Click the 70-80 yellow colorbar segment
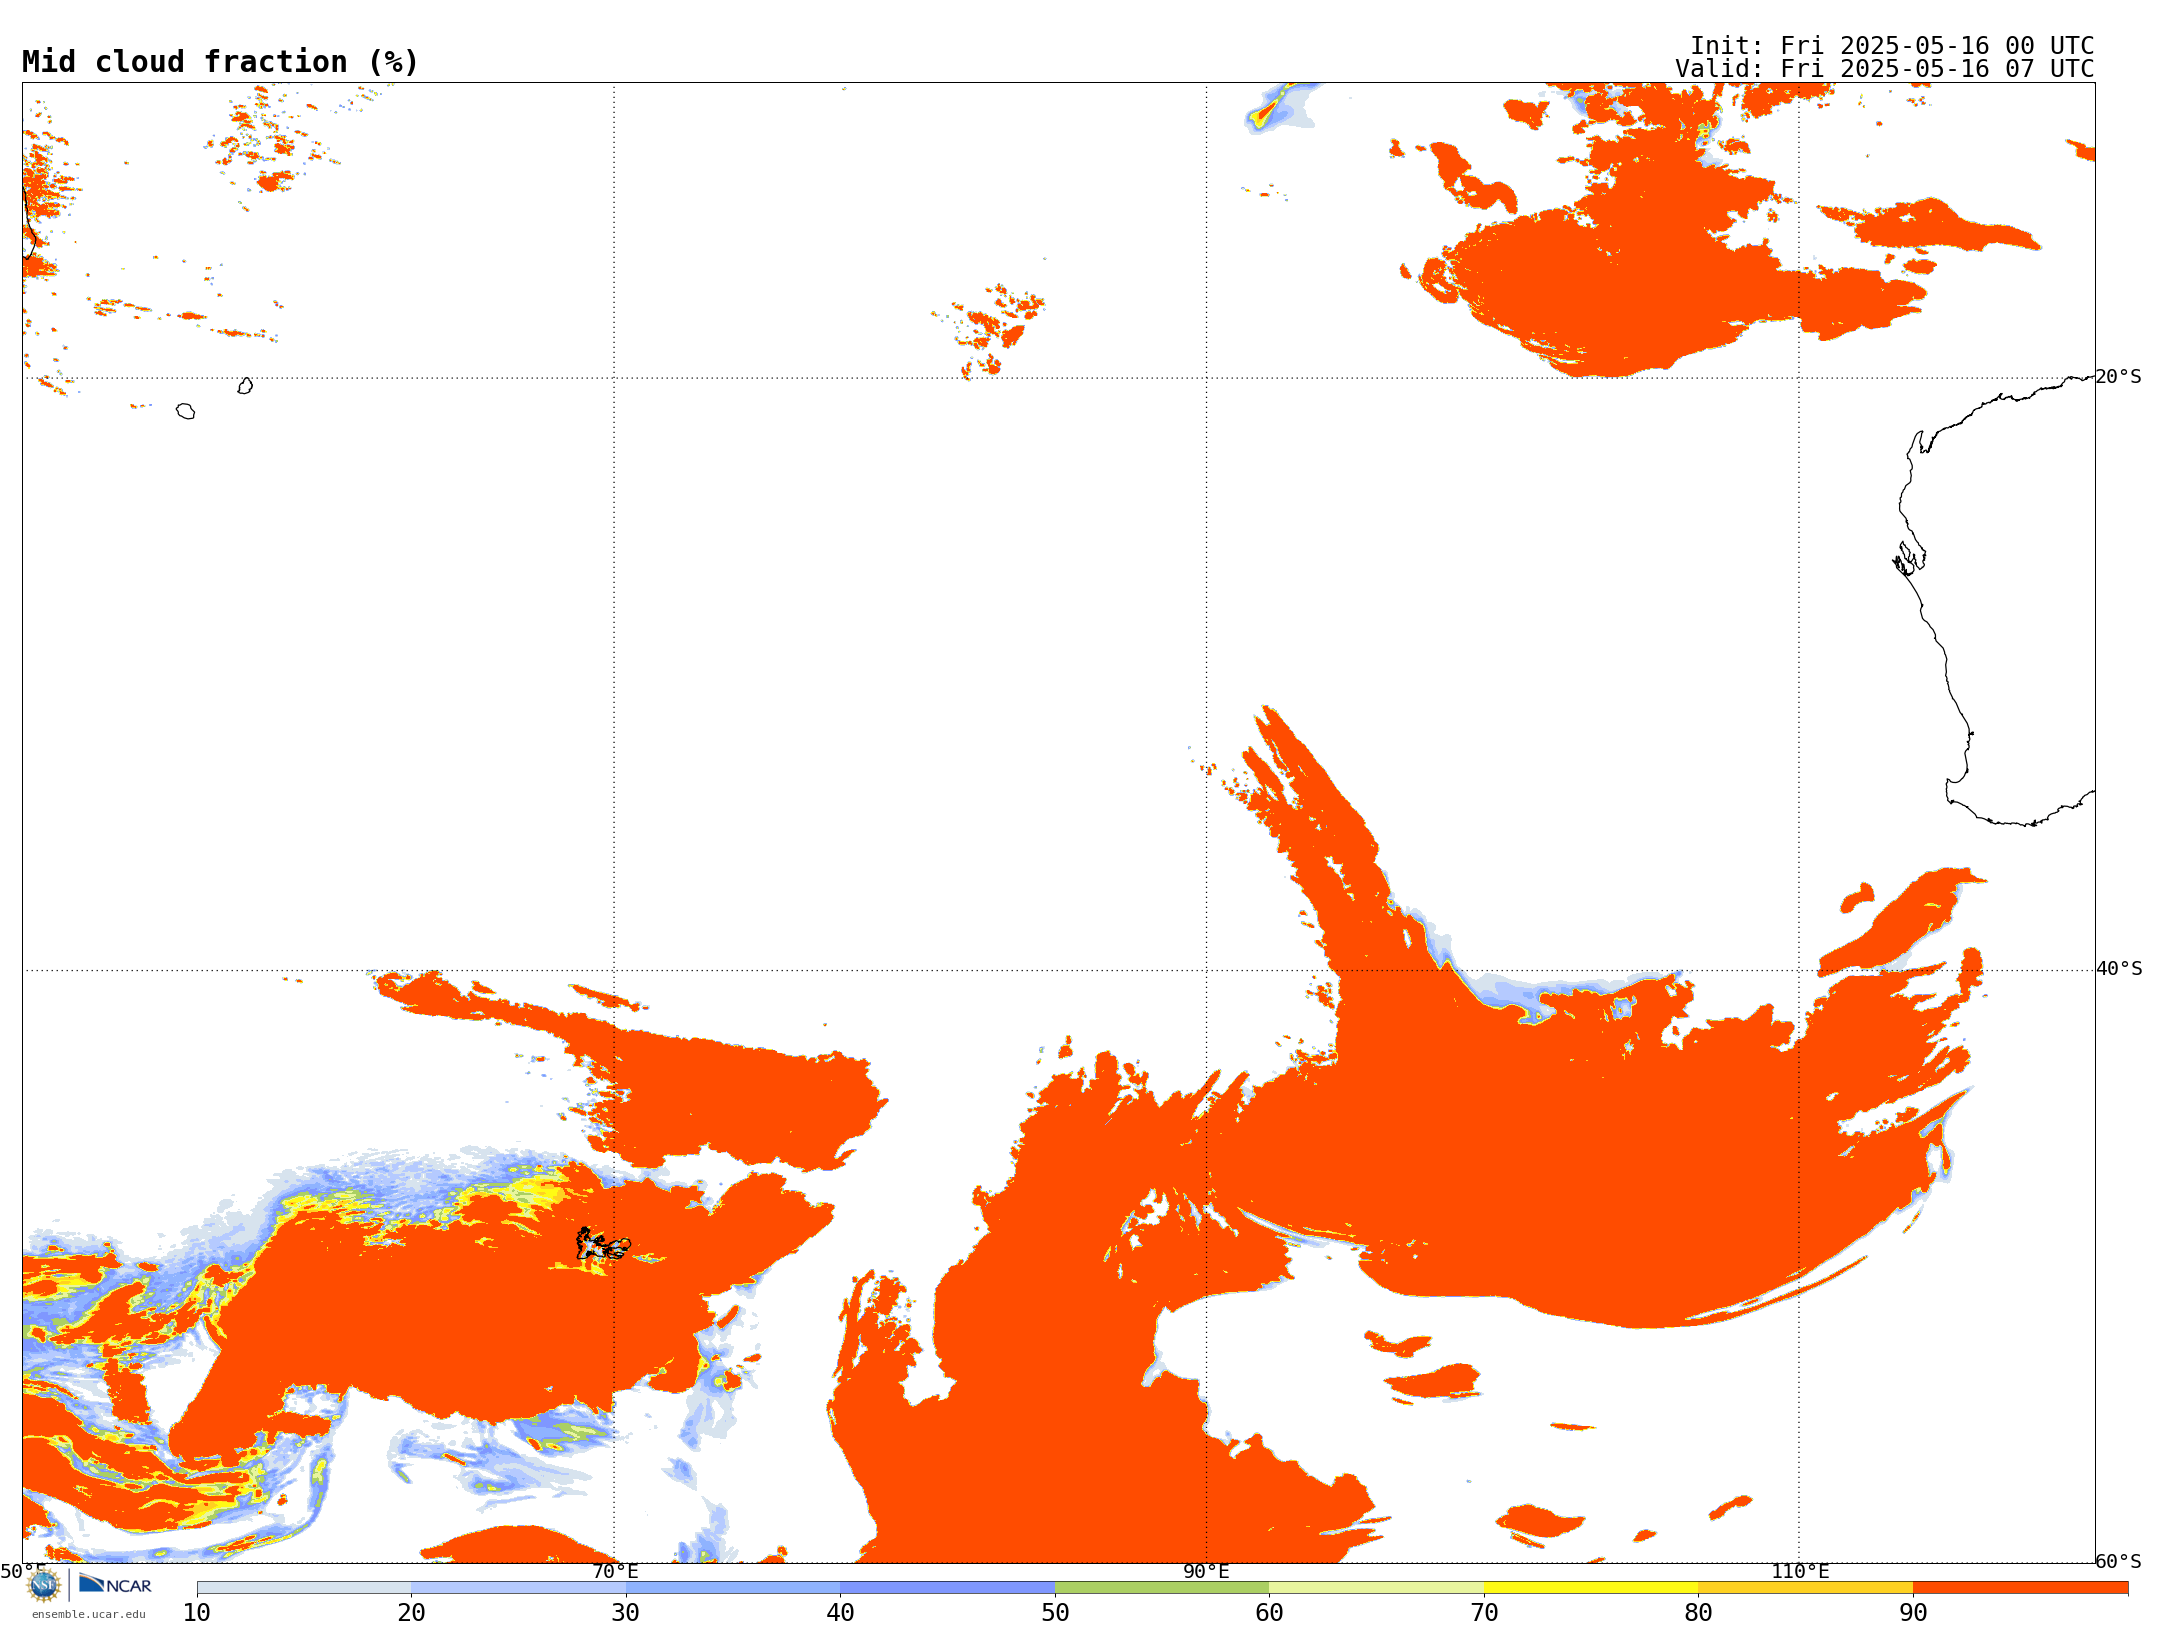Image resolution: width=2160 pixels, height=1626 pixels. (1591, 1588)
